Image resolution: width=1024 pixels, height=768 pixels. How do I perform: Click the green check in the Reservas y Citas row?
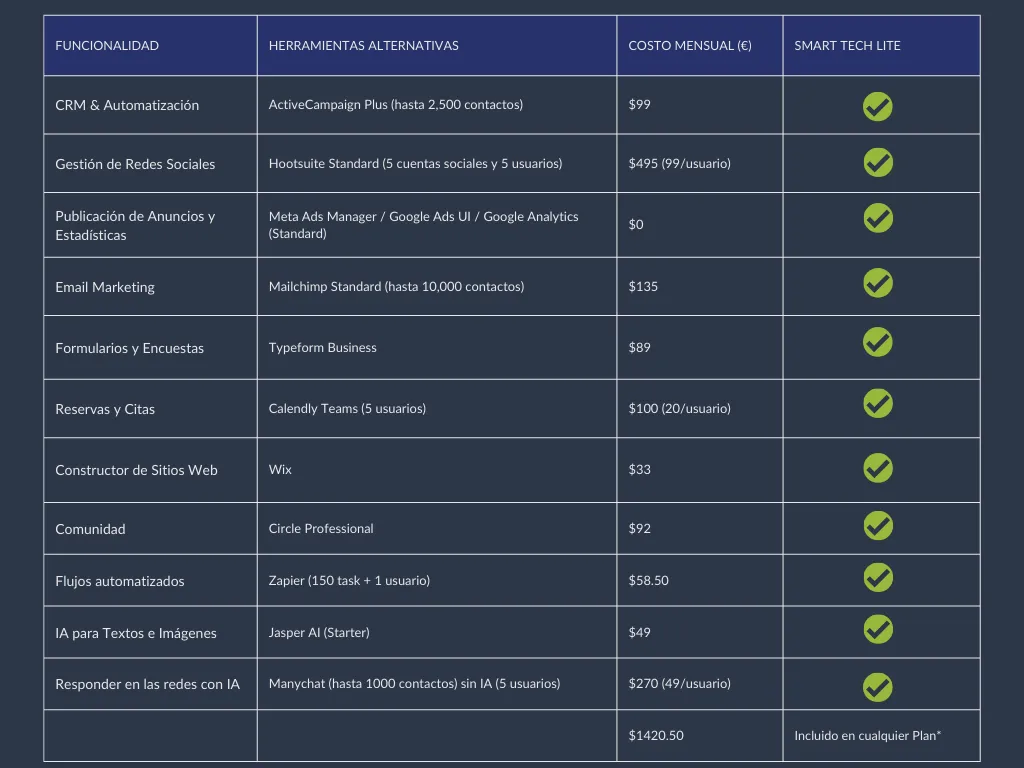click(878, 404)
